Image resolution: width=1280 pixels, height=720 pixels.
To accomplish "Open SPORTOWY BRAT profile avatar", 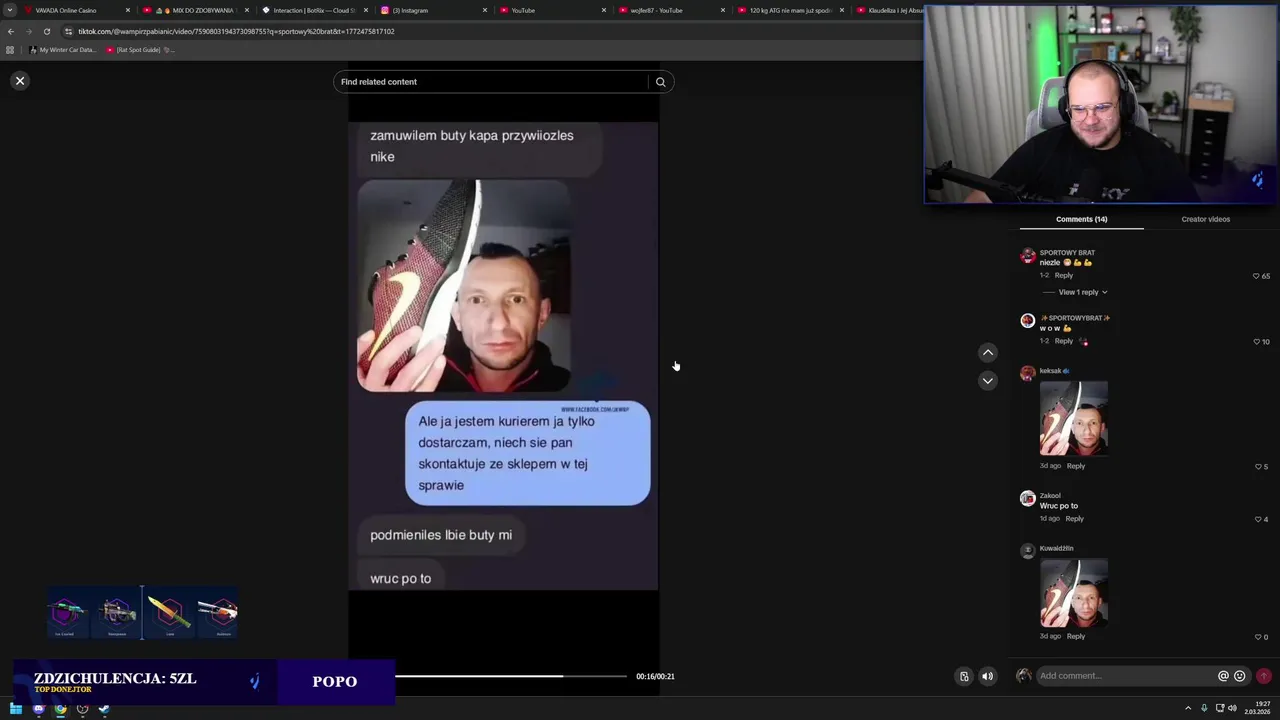I will [x=1027, y=256].
